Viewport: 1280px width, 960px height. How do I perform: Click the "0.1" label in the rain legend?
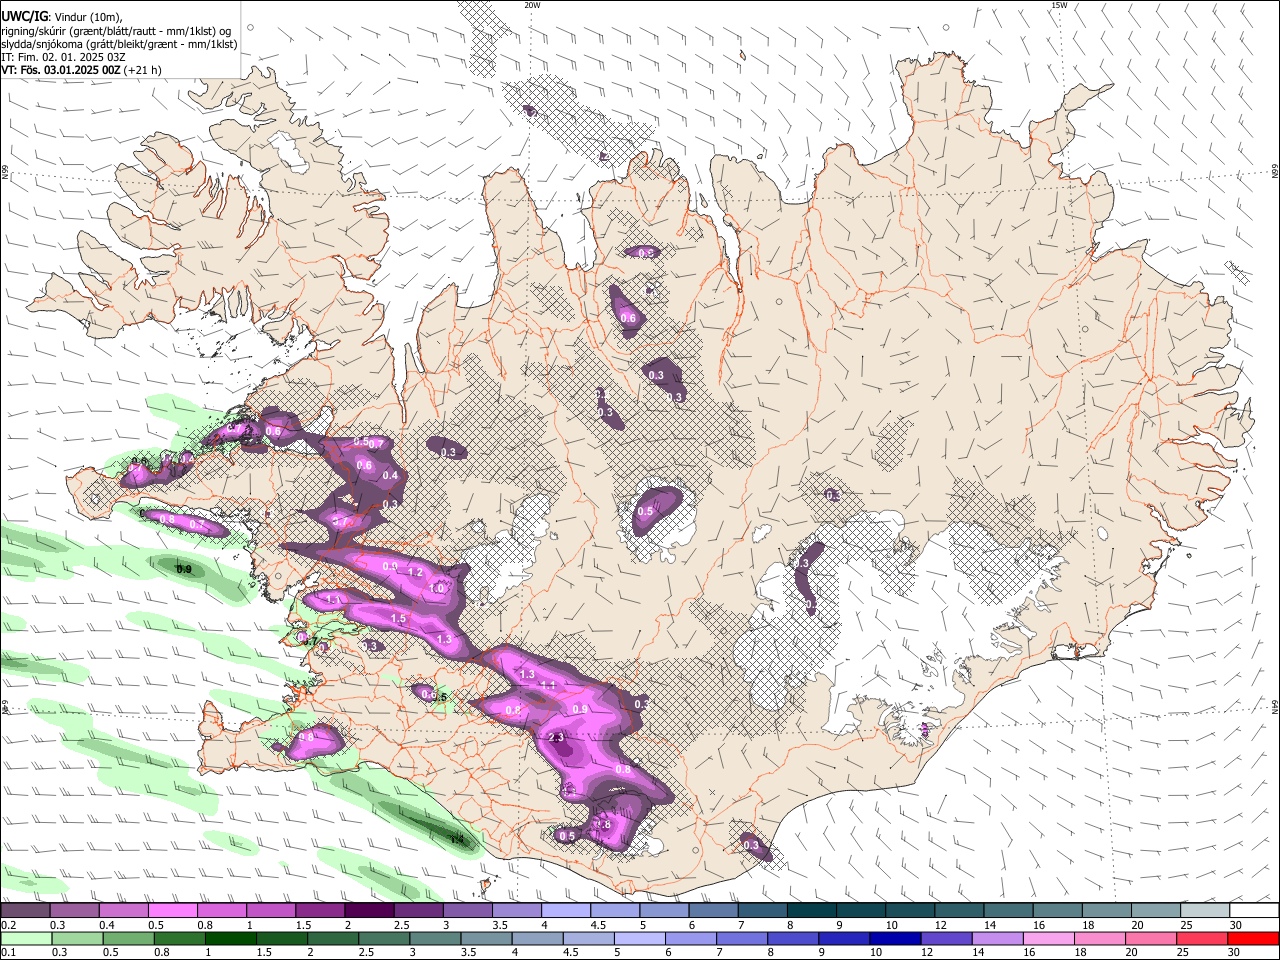8,953
